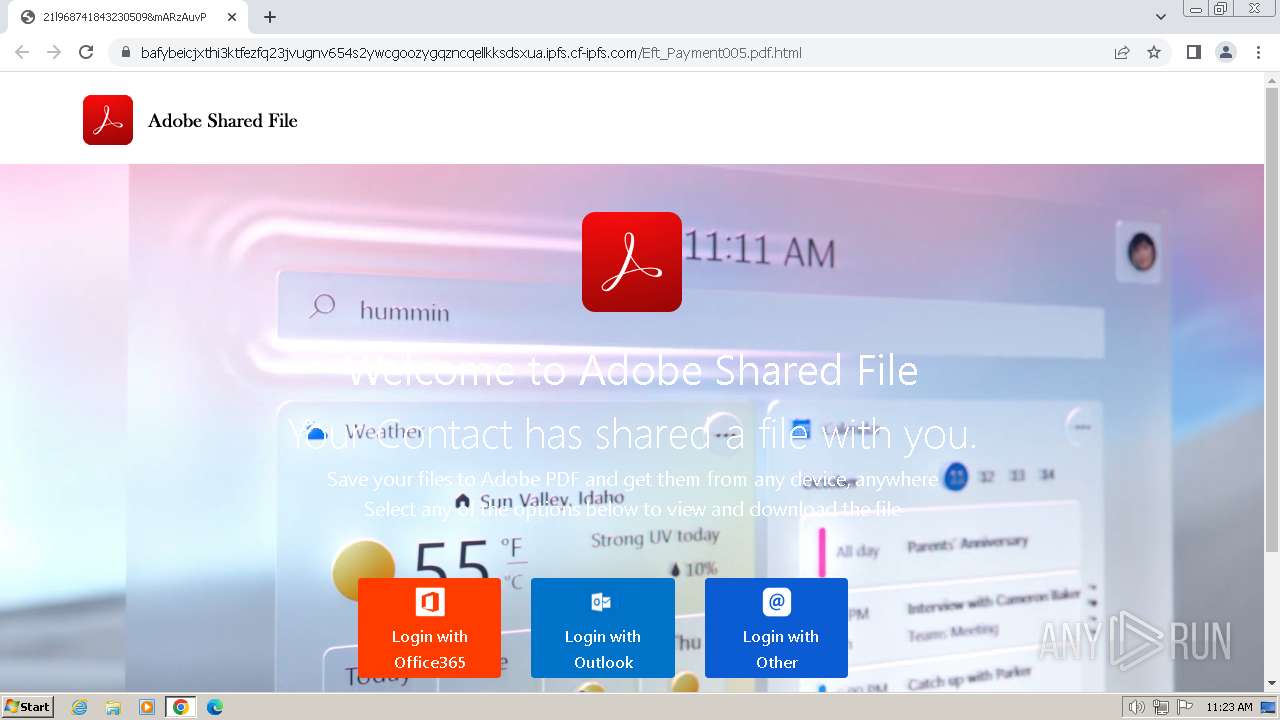
Task: Open Chrome three-dot menu
Action: pos(1258,53)
